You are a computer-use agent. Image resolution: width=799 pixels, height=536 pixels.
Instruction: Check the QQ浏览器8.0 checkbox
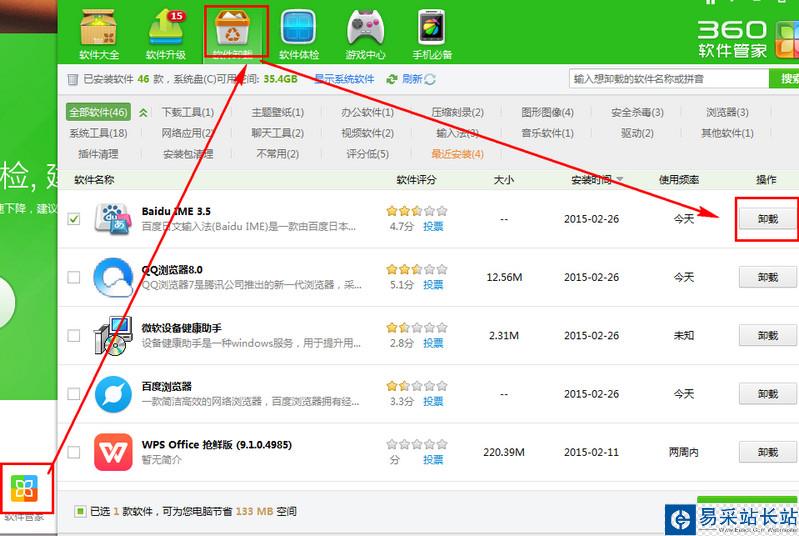(x=74, y=277)
